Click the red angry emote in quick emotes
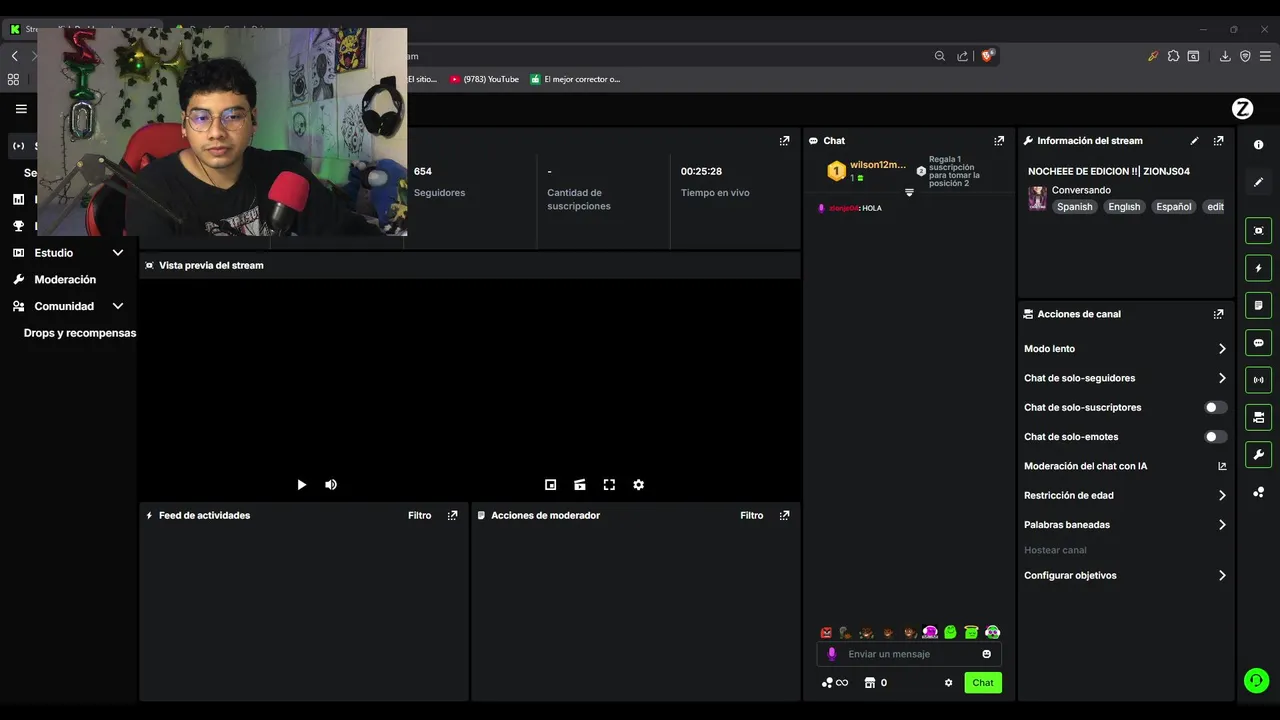1280x720 pixels. tap(826, 632)
